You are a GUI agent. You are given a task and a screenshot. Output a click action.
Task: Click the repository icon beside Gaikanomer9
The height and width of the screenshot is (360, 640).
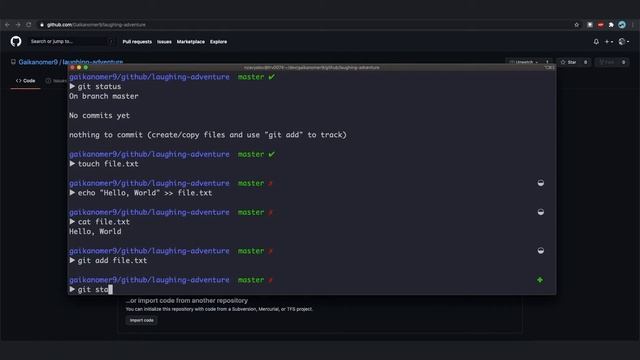tap(13, 62)
